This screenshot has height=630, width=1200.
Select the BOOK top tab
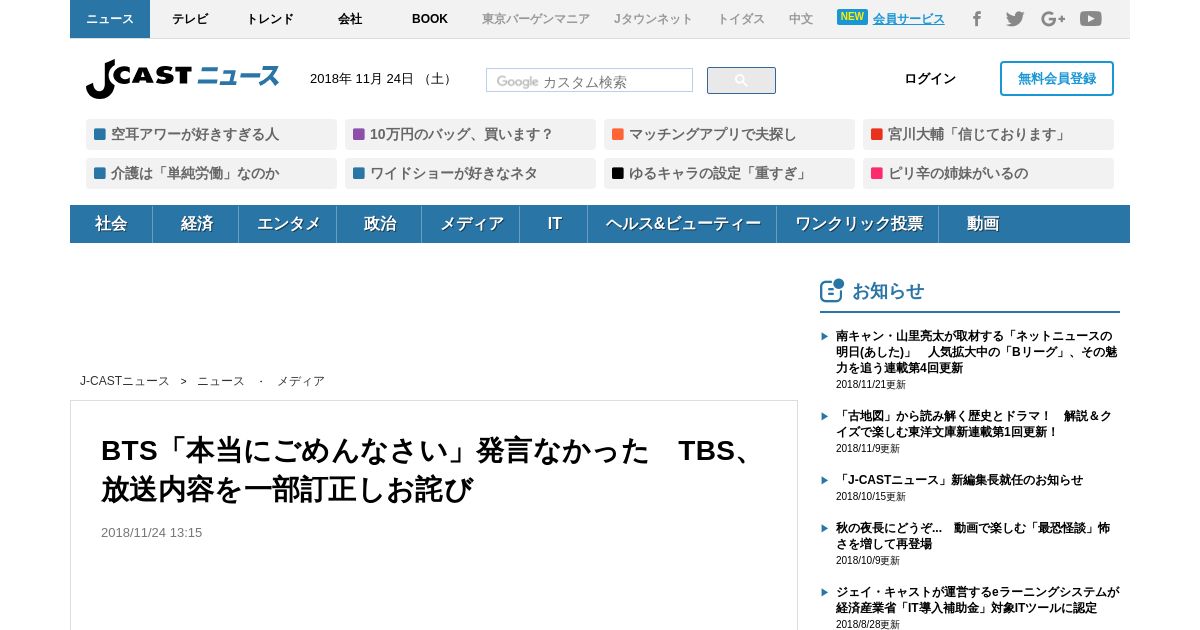pyautogui.click(x=430, y=19)
